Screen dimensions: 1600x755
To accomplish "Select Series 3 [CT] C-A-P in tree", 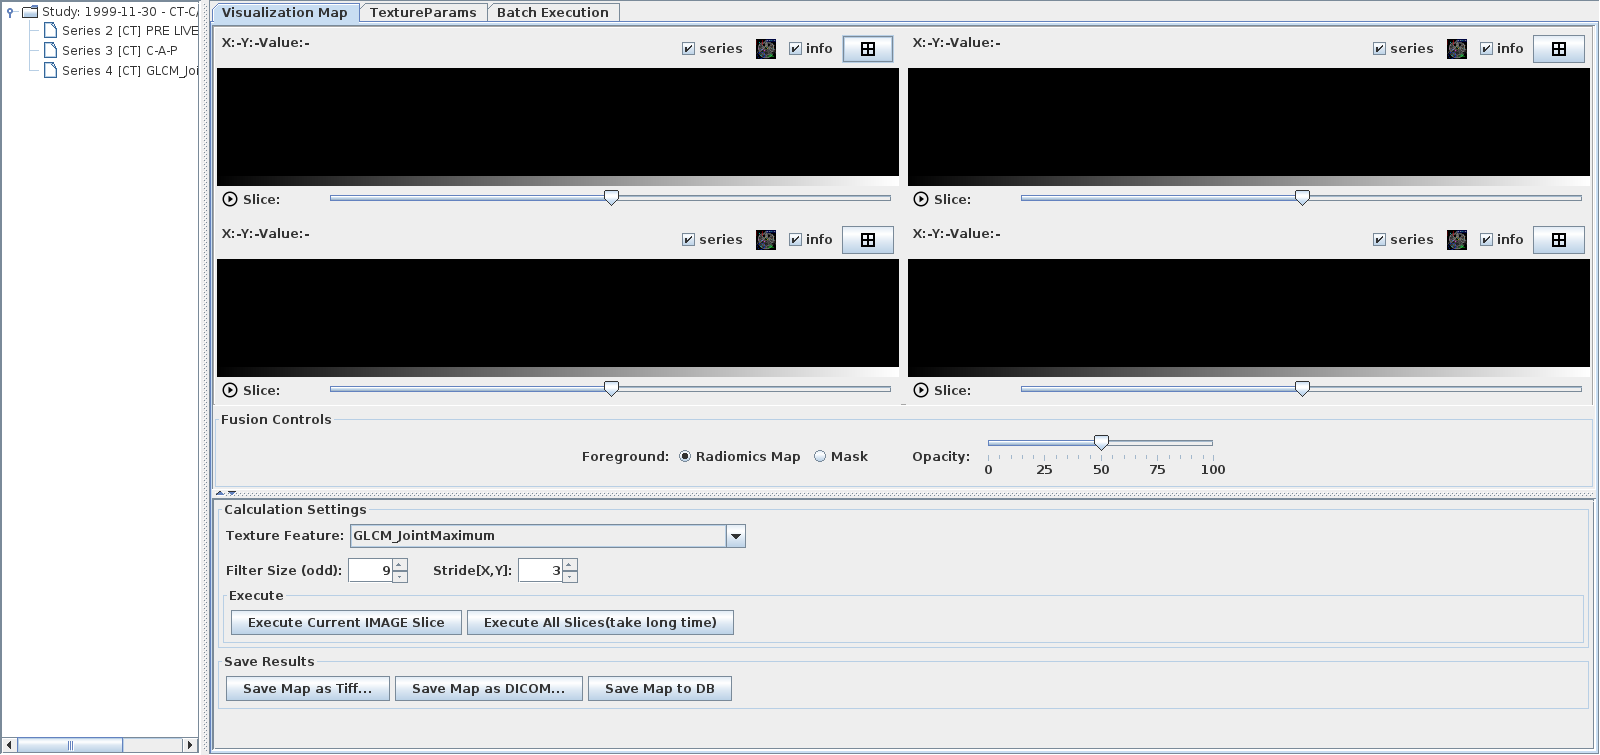I will (x=120, y=51).
